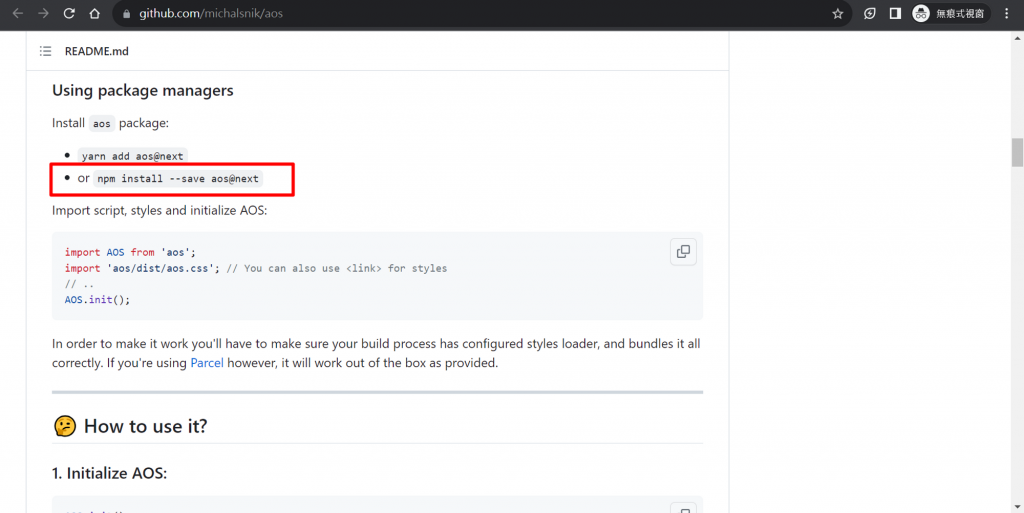Reload the GitHub page
This screenshot has height=513, width=1024.
pyautogui.click(x=69, y=14)
